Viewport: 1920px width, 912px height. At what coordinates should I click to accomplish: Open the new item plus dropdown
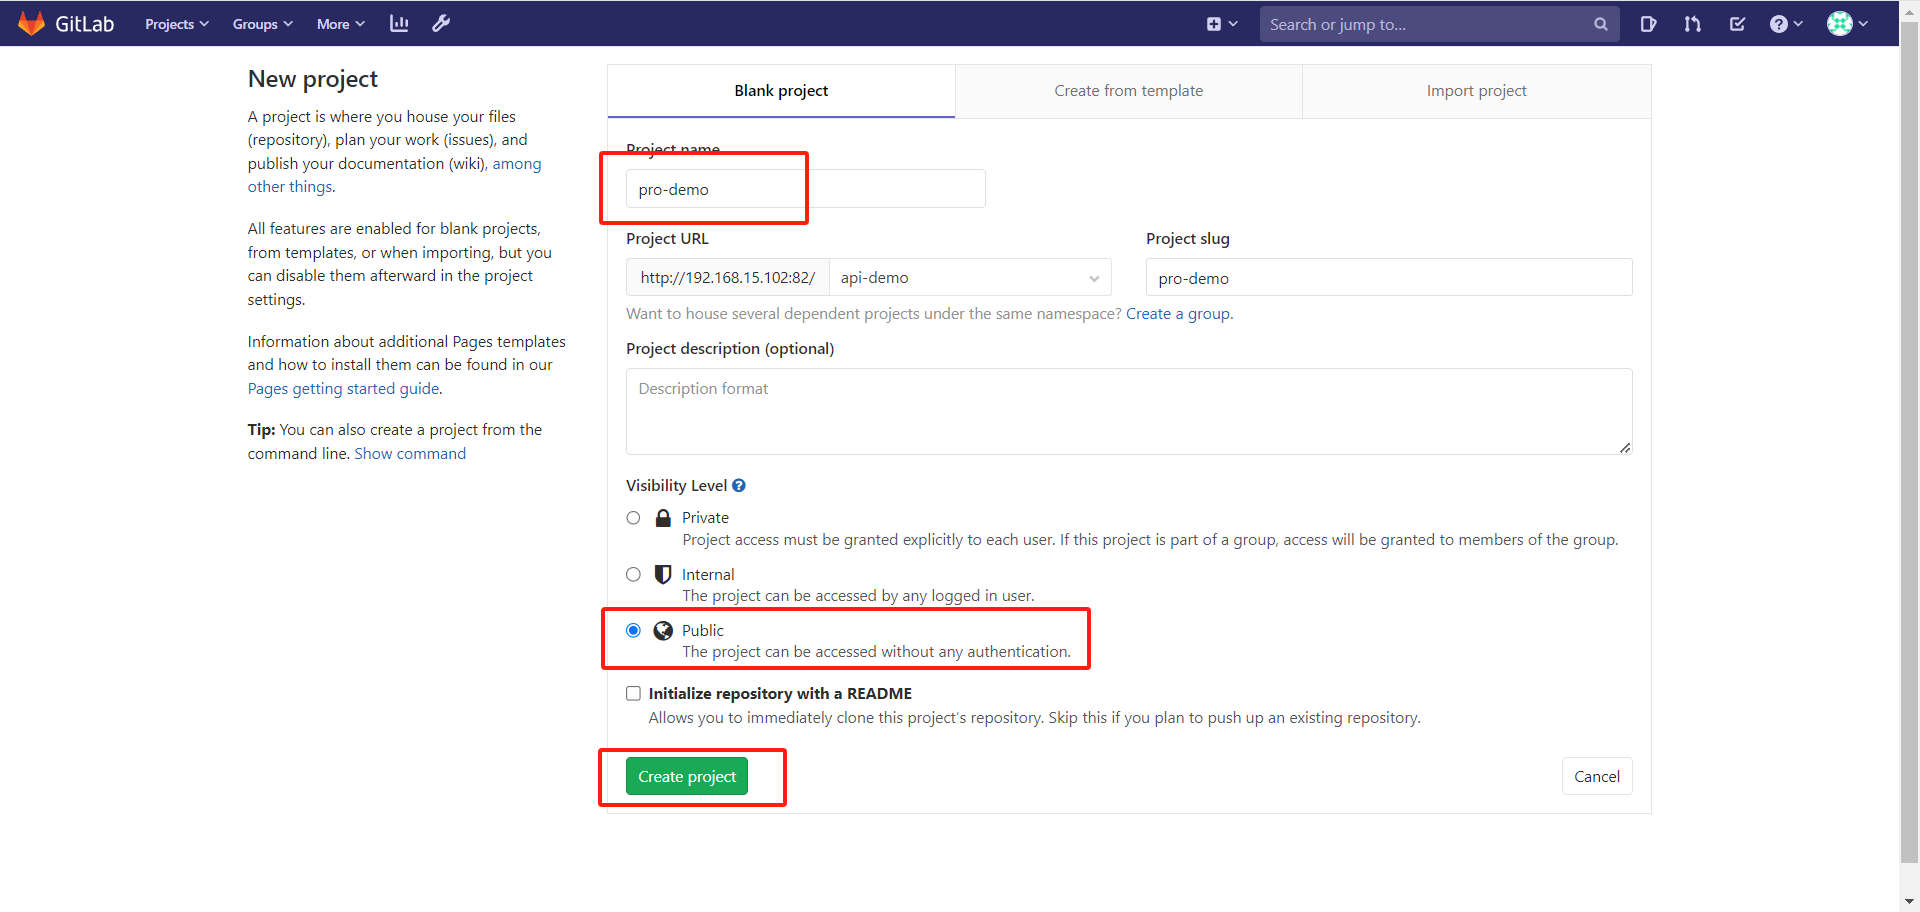point(1222,23)
